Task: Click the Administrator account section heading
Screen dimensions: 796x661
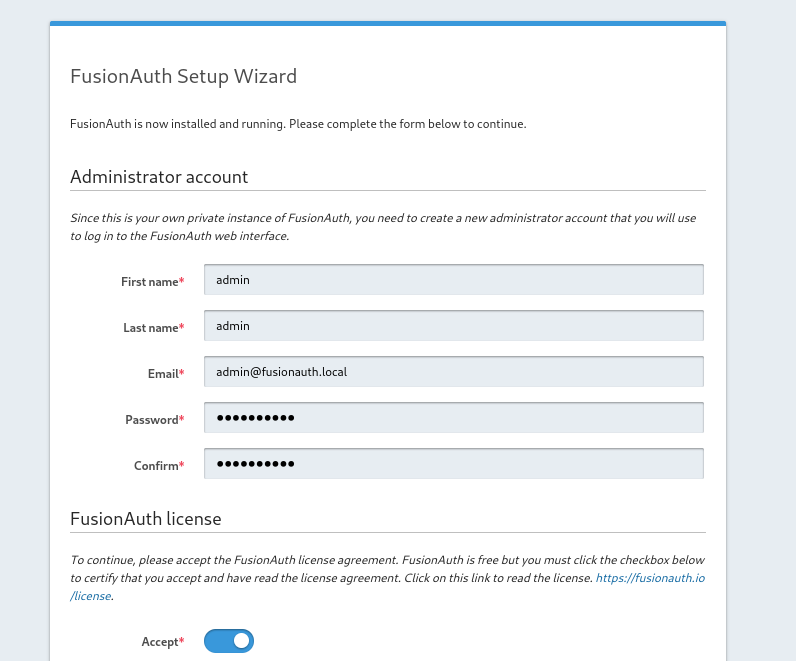Action: 159,177
